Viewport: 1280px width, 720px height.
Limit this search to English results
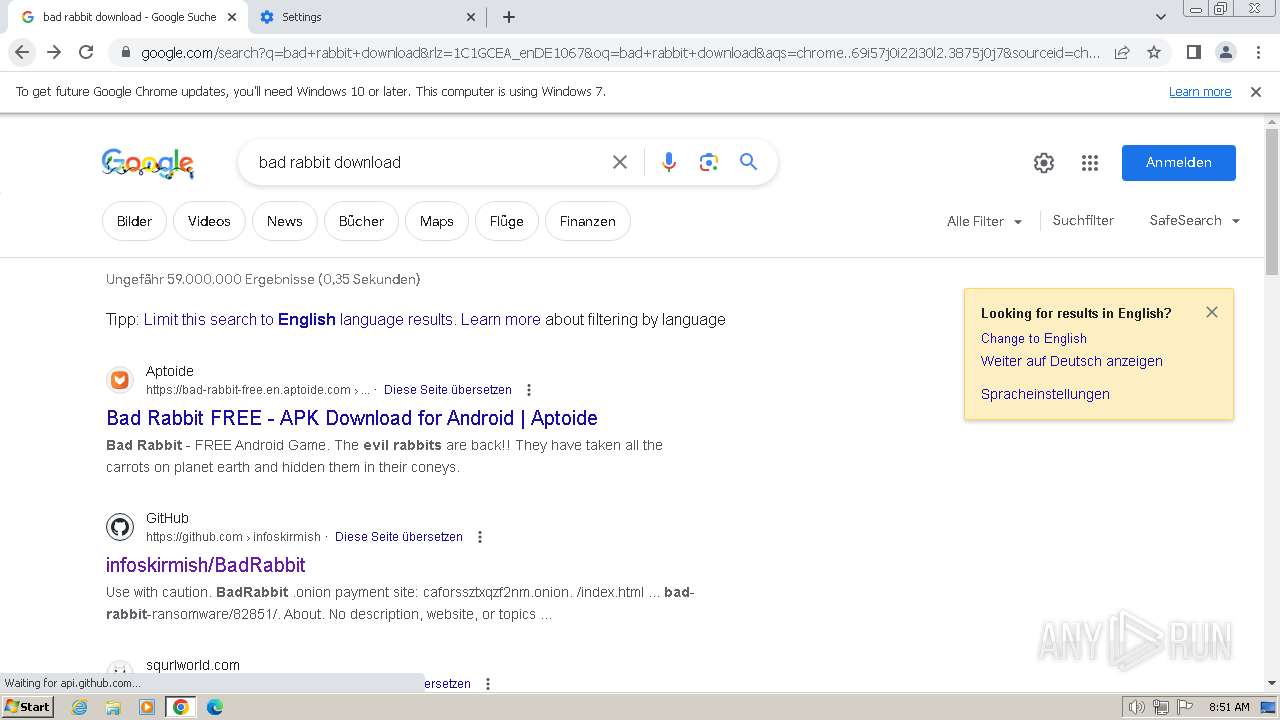point(298,320)
